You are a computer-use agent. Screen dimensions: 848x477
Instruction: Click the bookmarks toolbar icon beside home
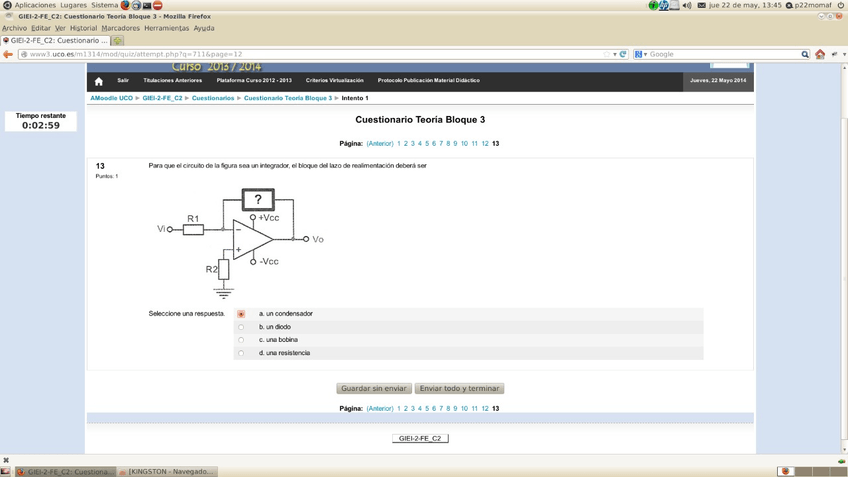pyautogui.click(x=834, y=54)
